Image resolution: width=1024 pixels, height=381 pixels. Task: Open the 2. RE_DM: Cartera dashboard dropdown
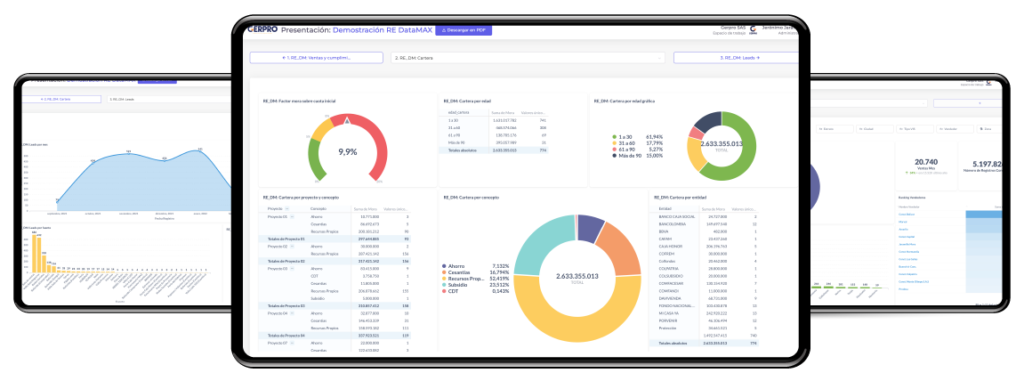(x=528, y=58)
